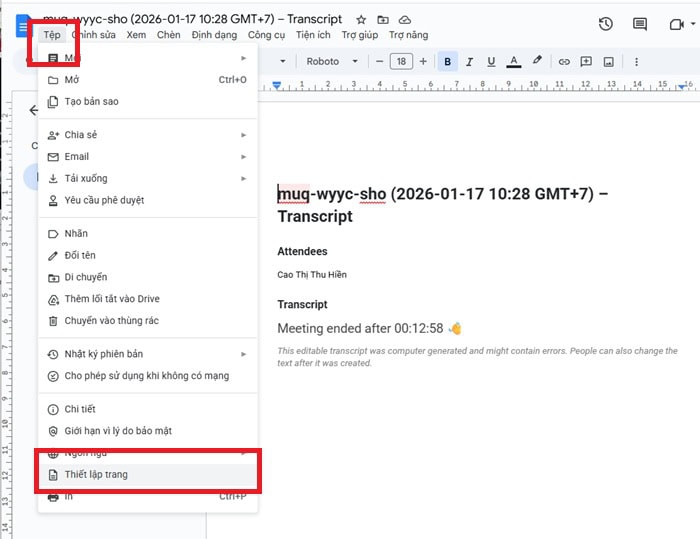Select Giới hạn vì lý do bảo mật
The width and height of the screenshot is (700, 539).
(147, 431)
